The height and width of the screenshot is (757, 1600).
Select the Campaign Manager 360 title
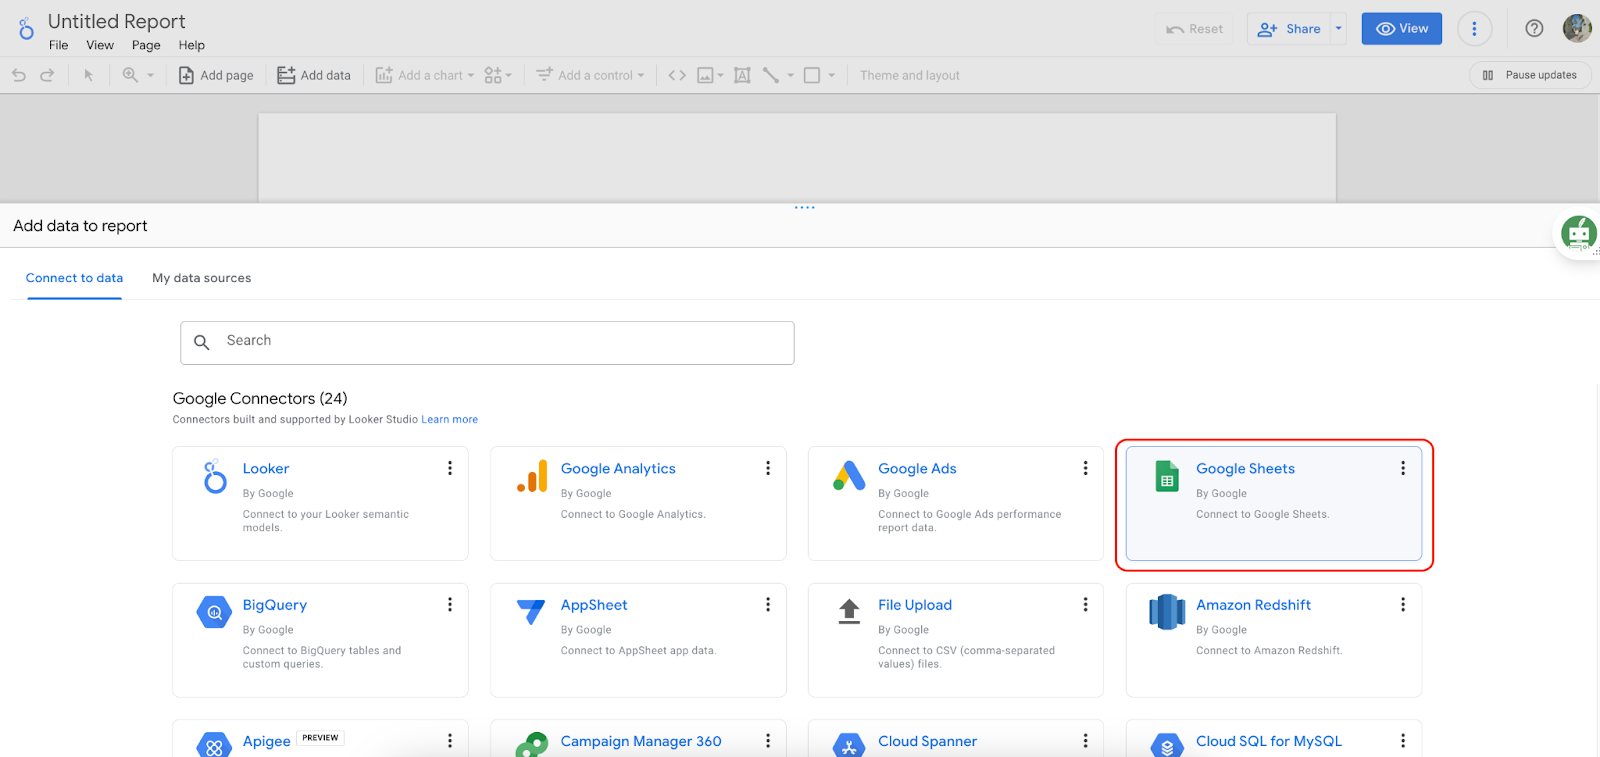point(641,741)
